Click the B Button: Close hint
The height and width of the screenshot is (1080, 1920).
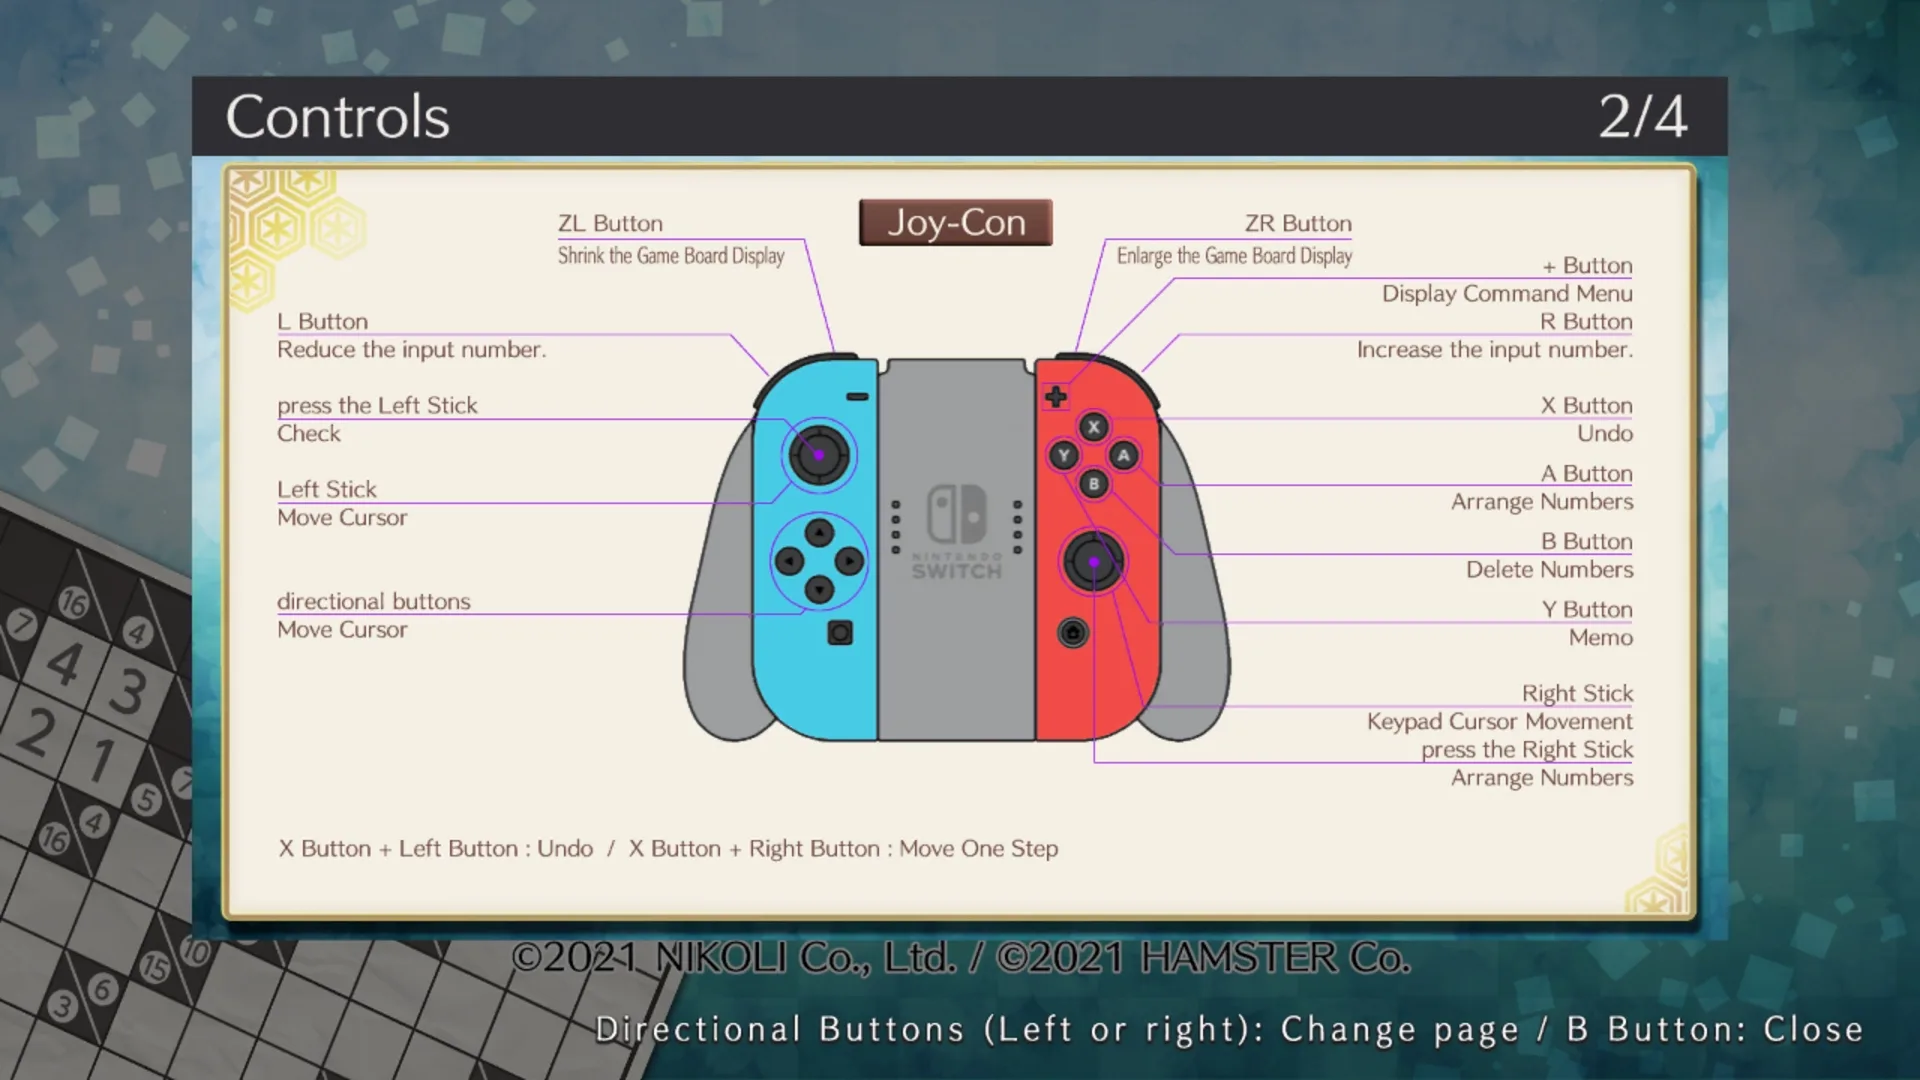point(1715,1029)
